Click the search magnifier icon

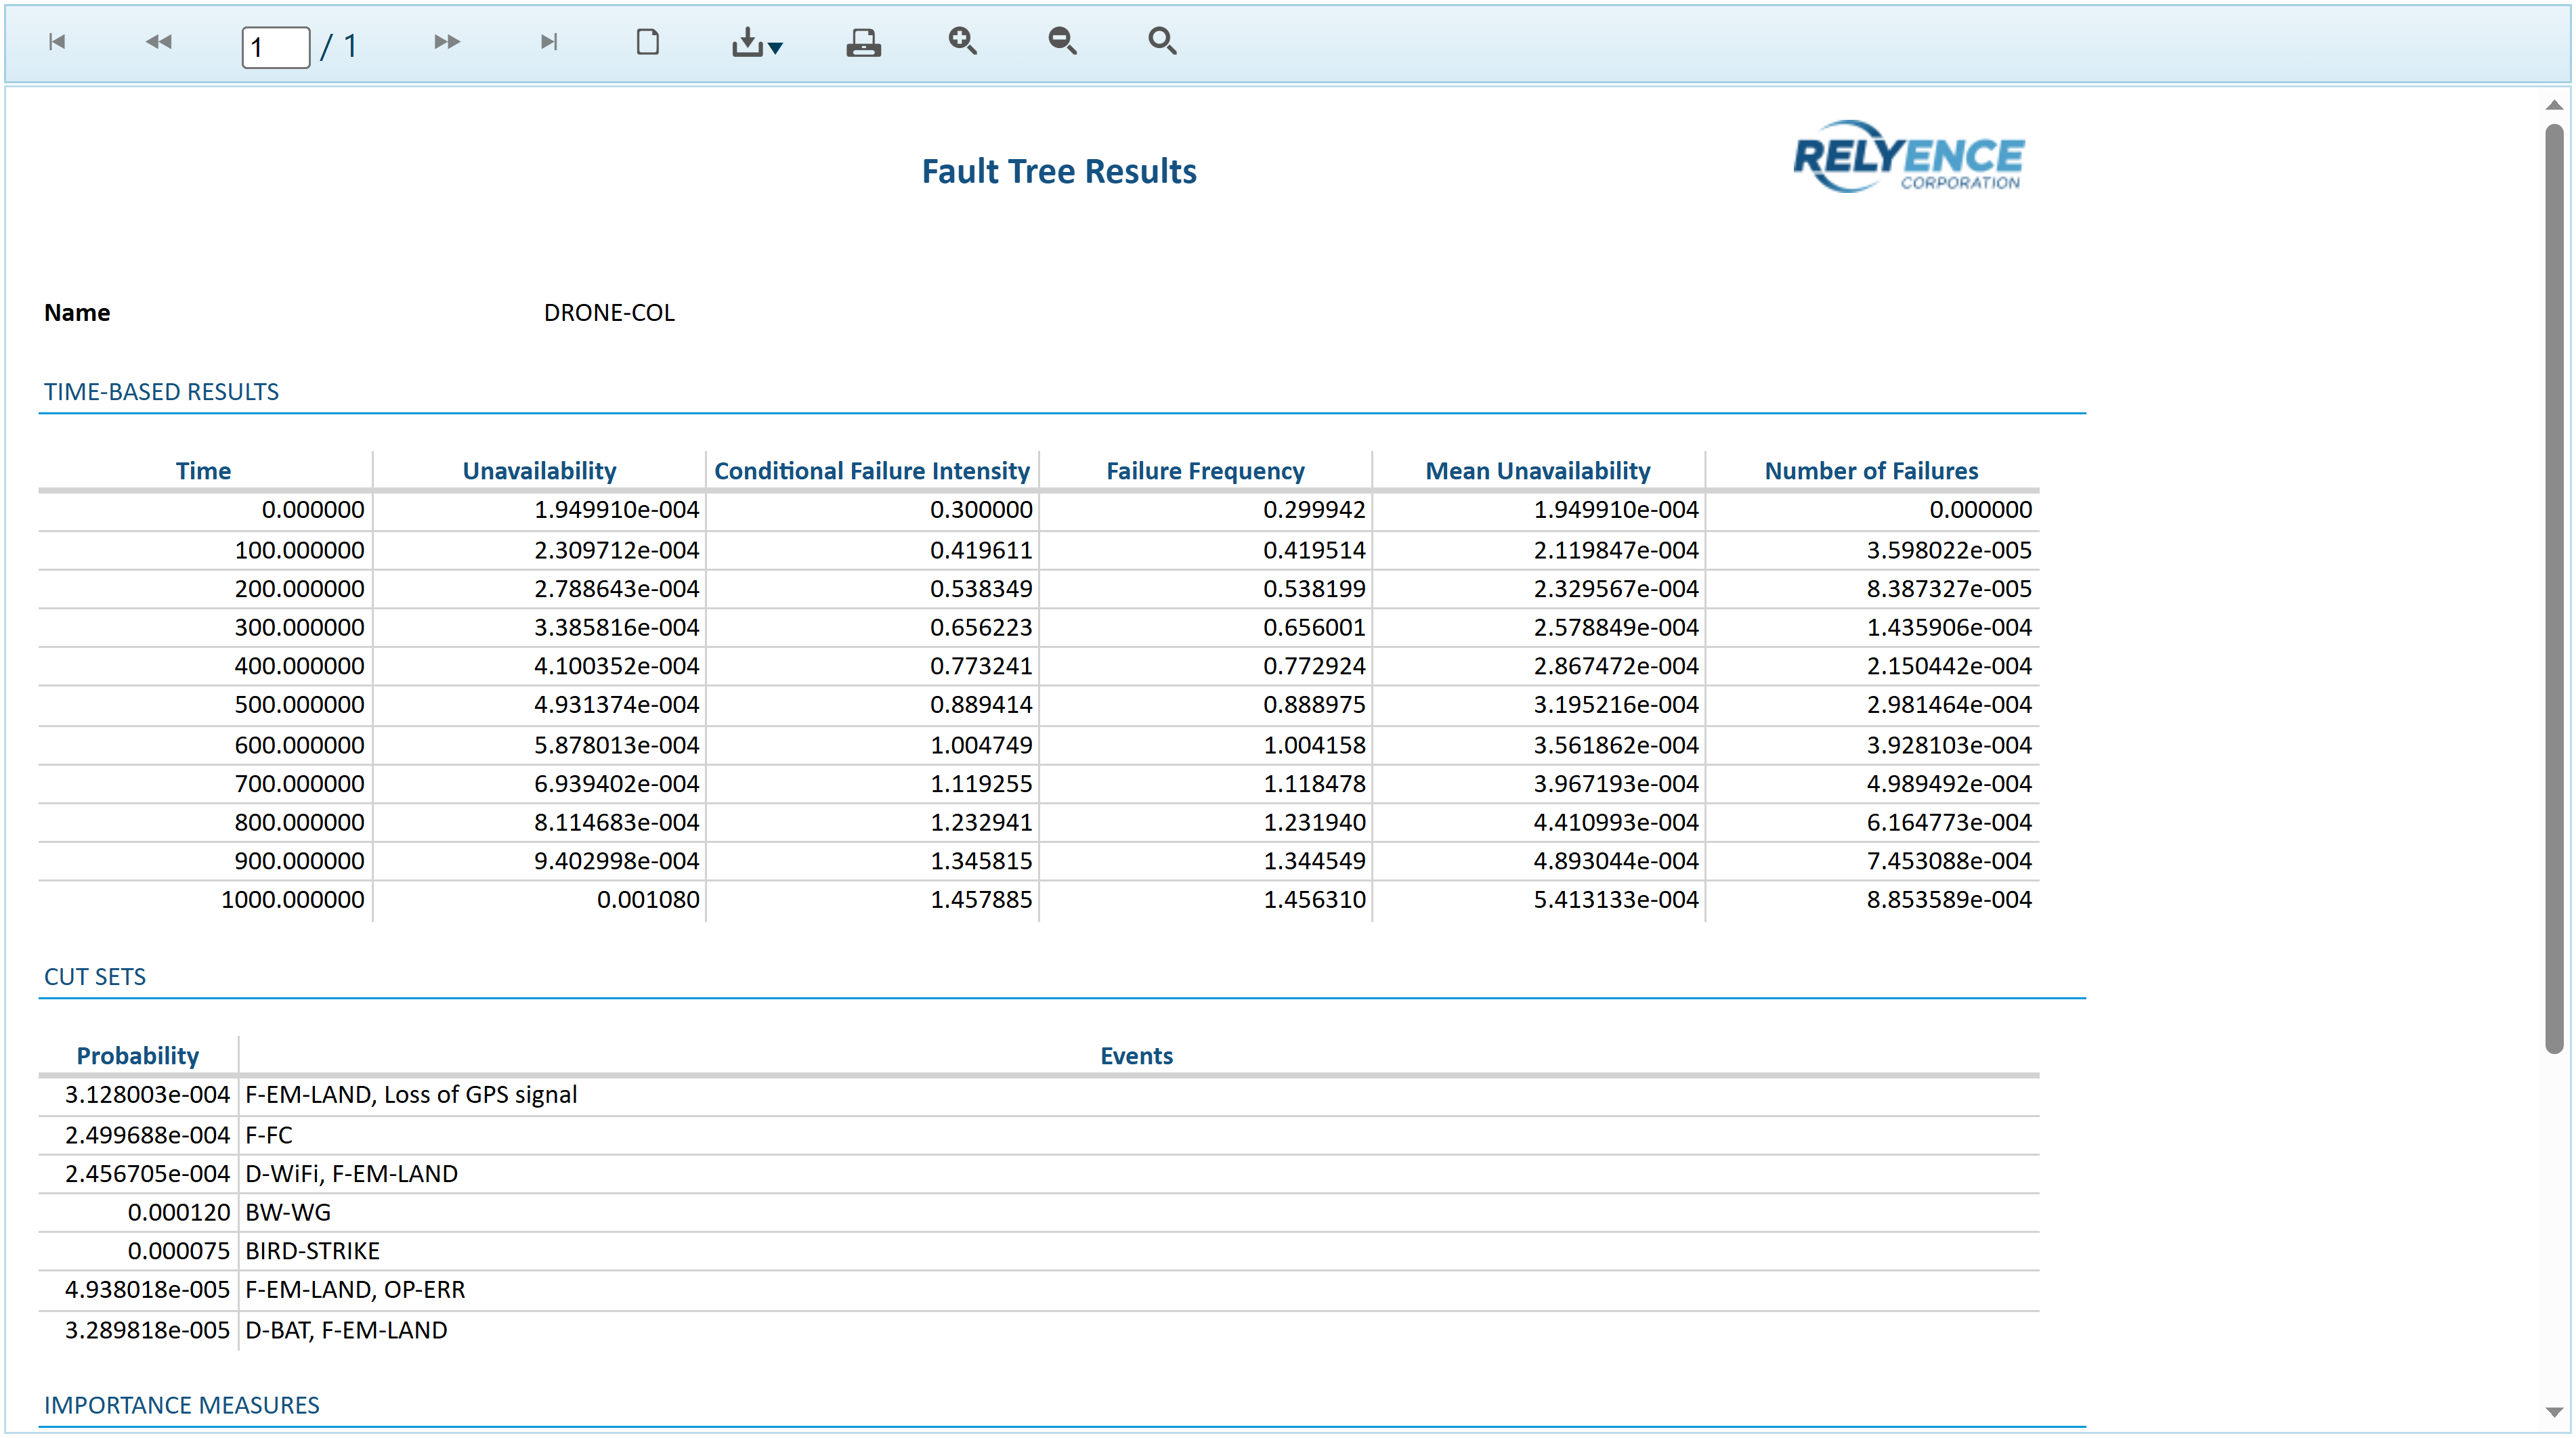tap(1162, 41)
